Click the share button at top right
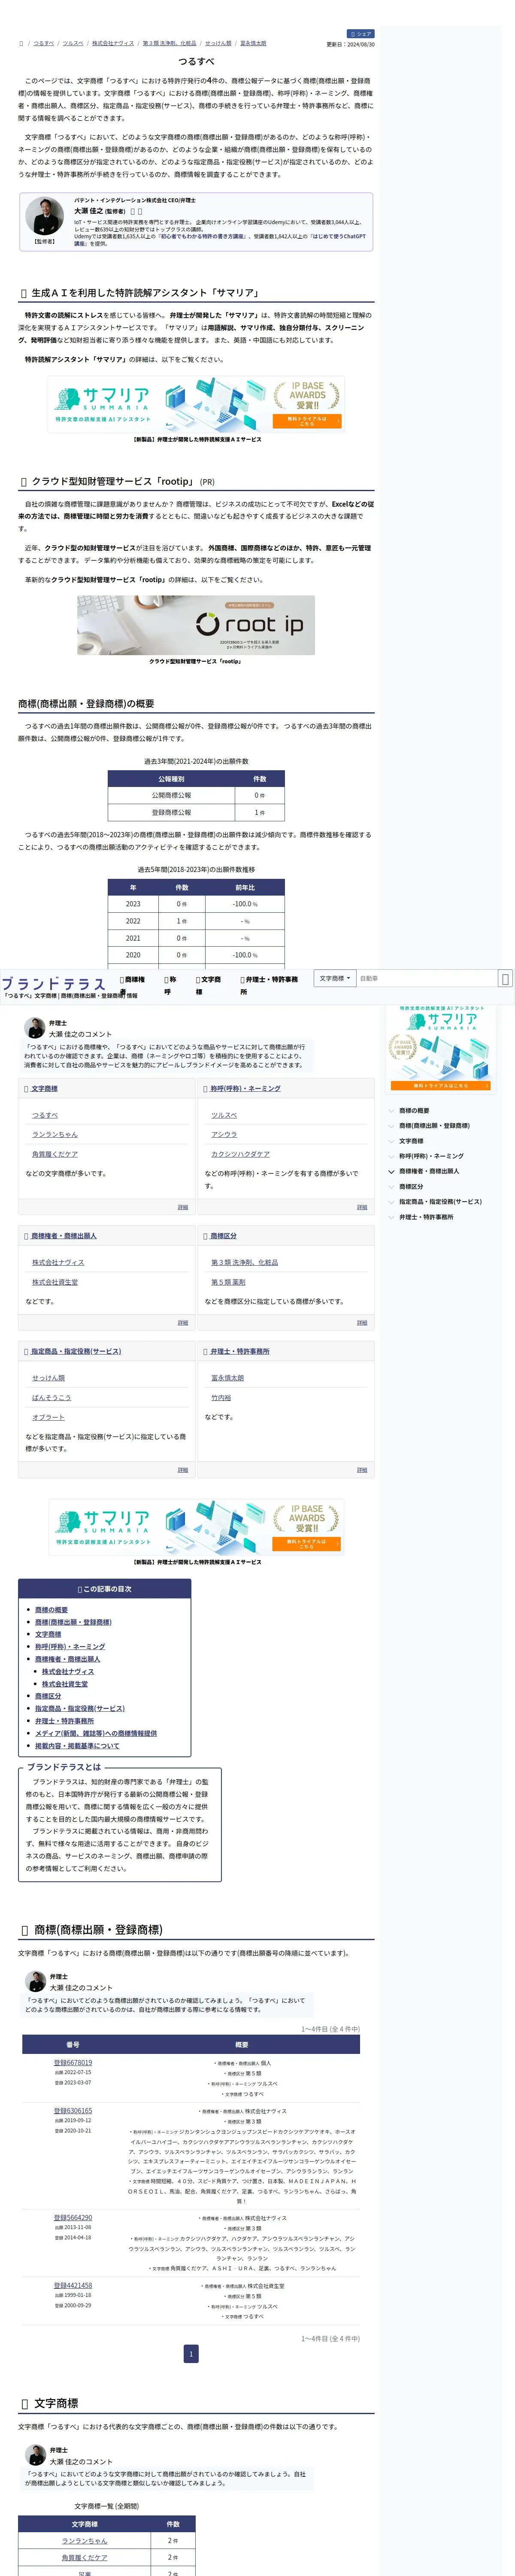Viewport: 515px width, 2576px height. [361, 34]
